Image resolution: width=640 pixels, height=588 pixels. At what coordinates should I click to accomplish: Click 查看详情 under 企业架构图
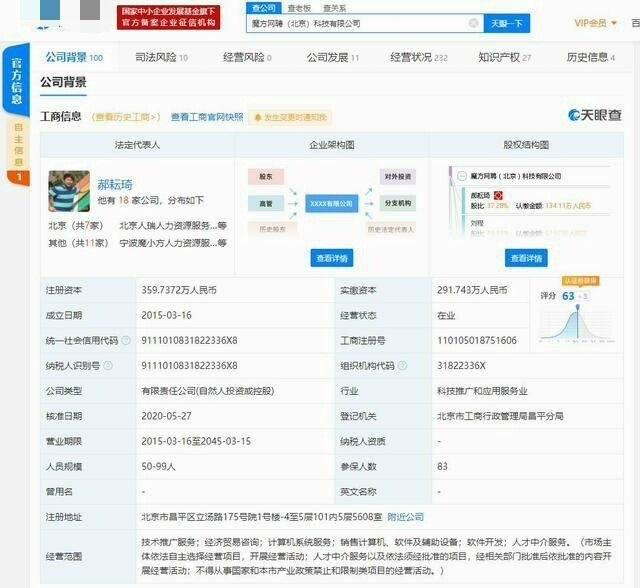[x=332, y=258]
